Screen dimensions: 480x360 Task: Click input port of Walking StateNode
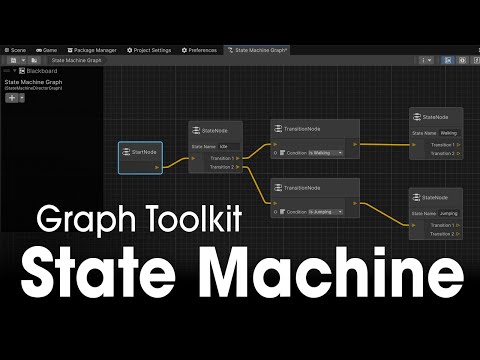pos(414,145)
